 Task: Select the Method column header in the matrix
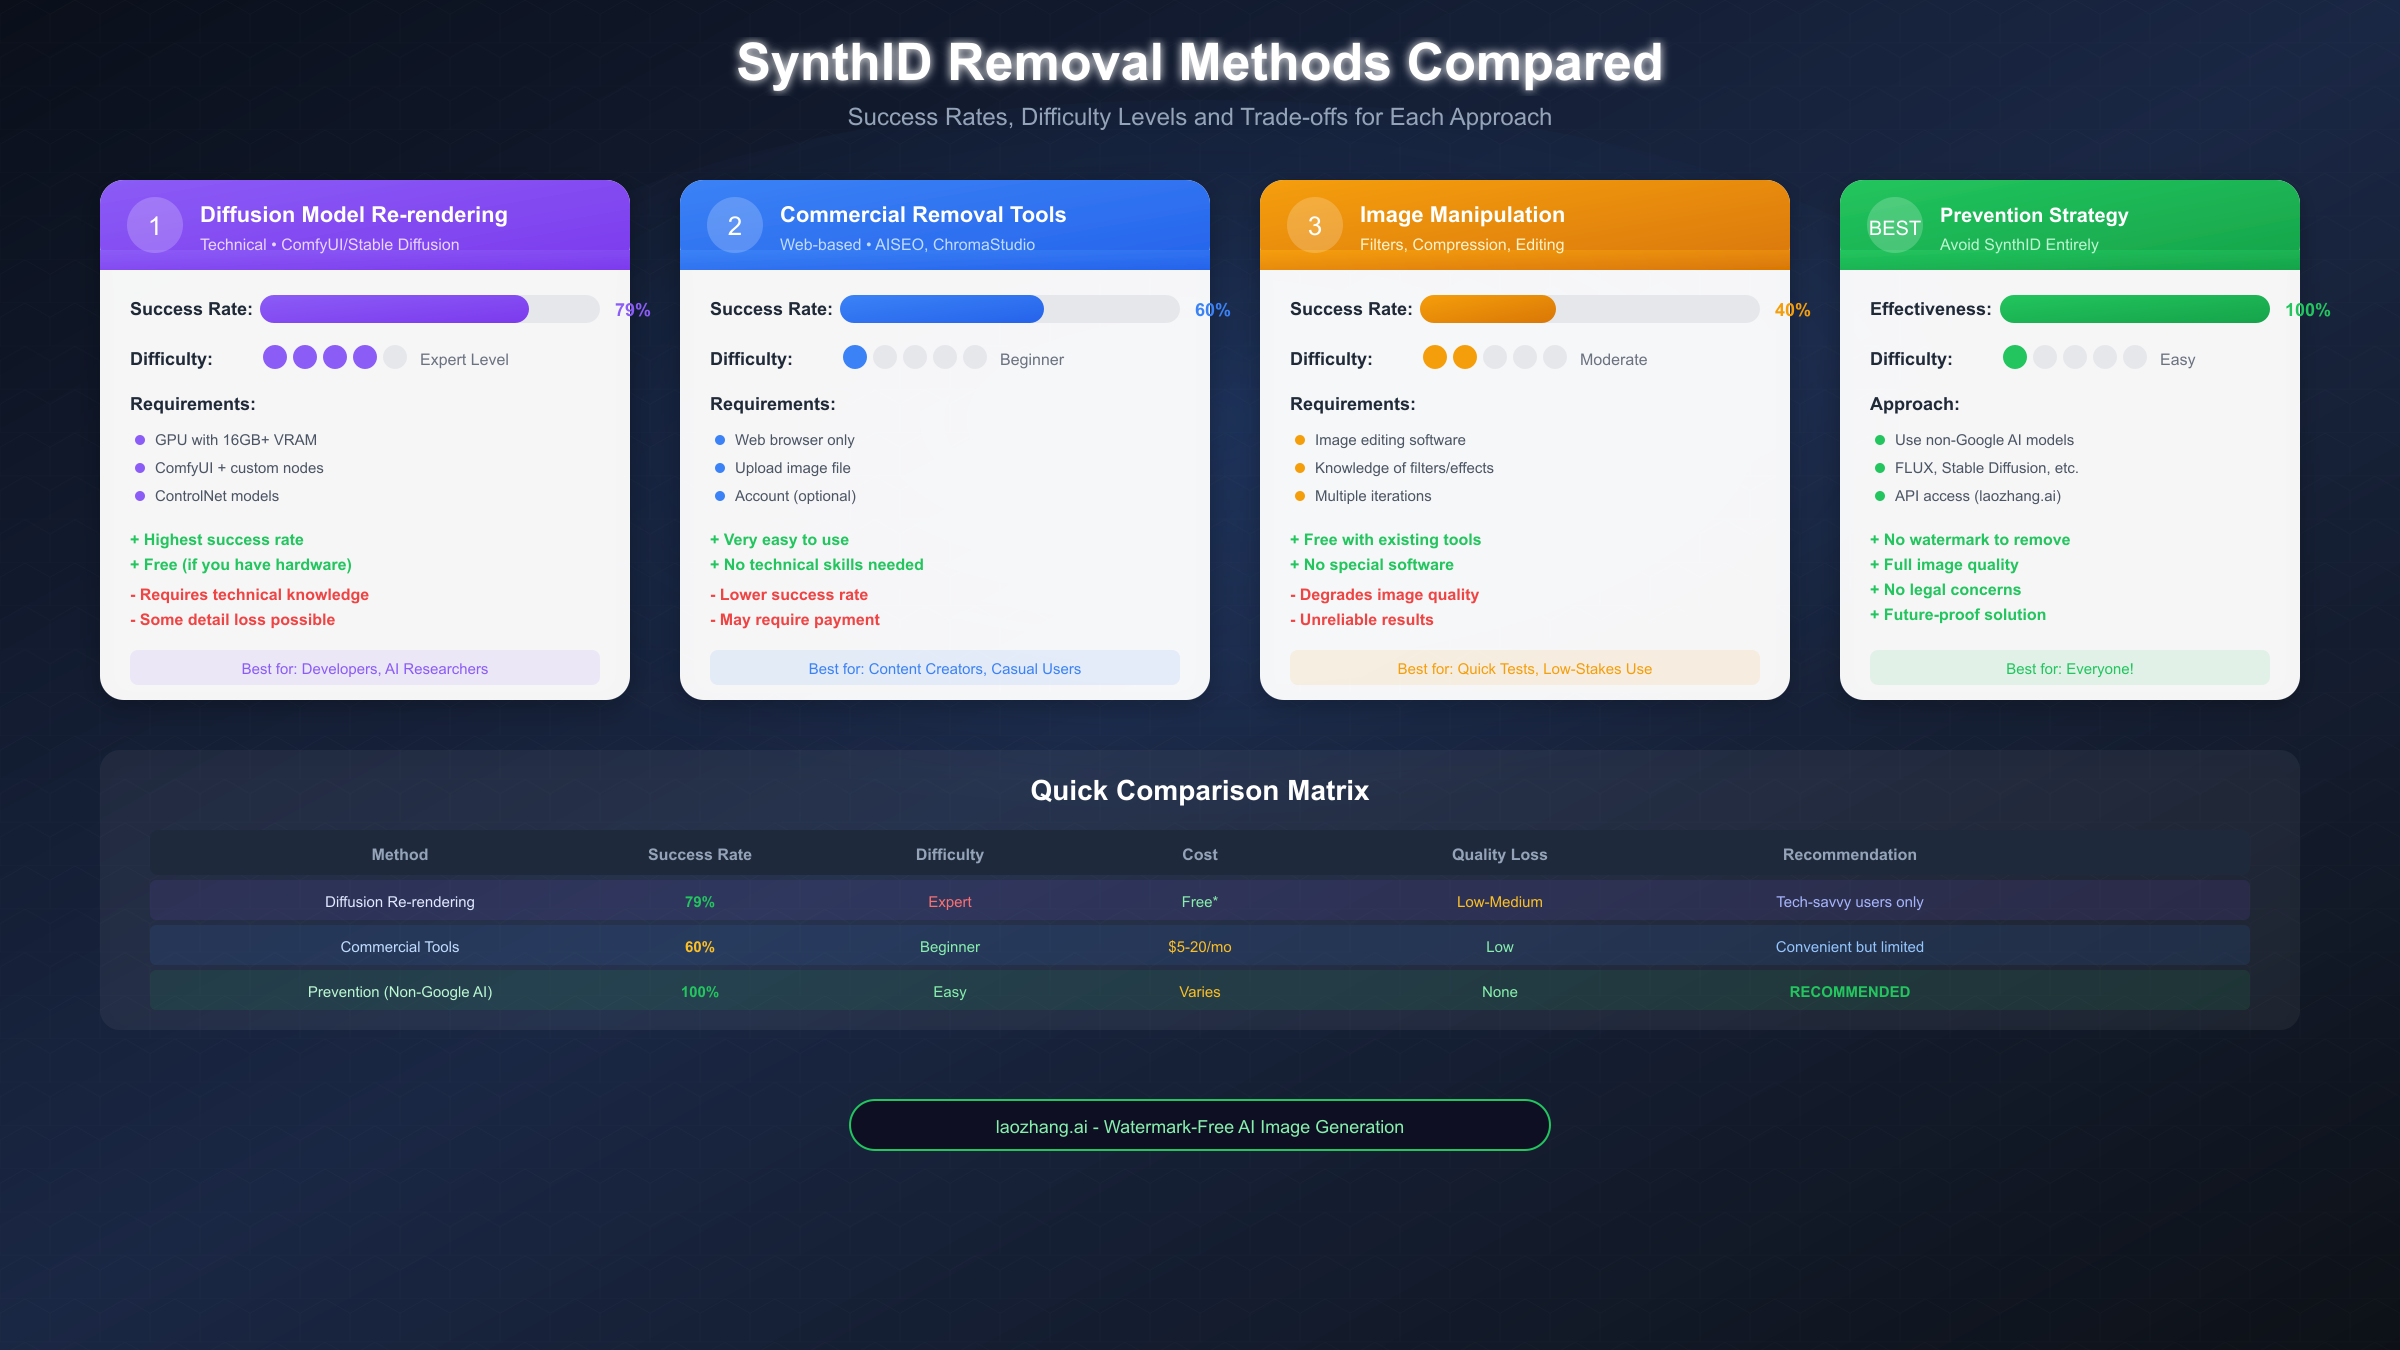tap(399, 854)
